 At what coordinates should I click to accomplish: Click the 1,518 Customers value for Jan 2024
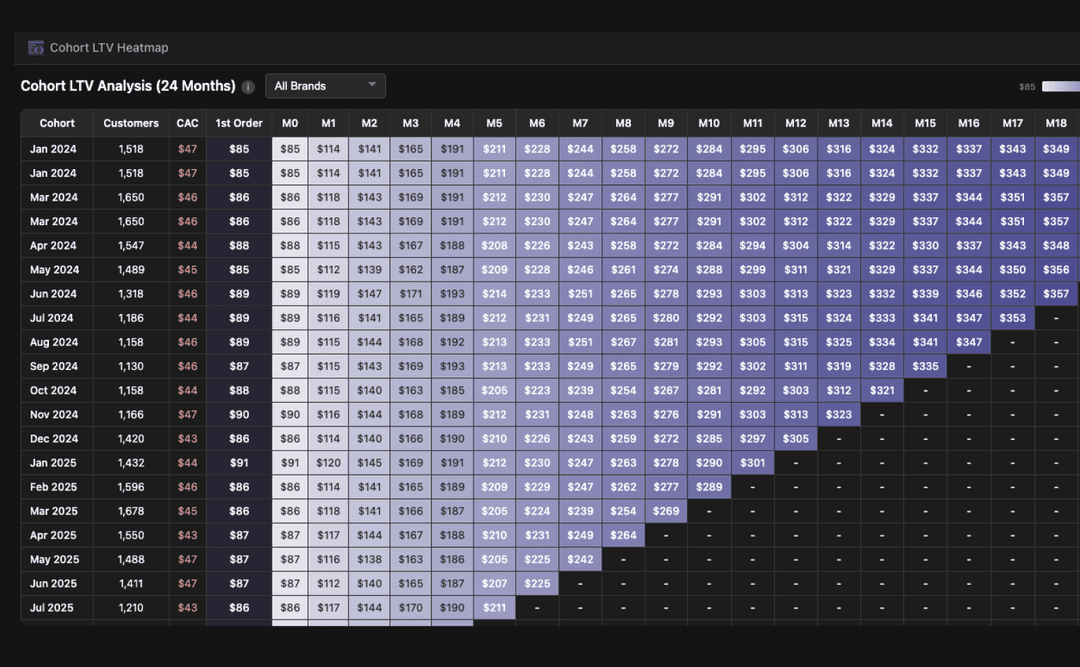coord(131,148)
